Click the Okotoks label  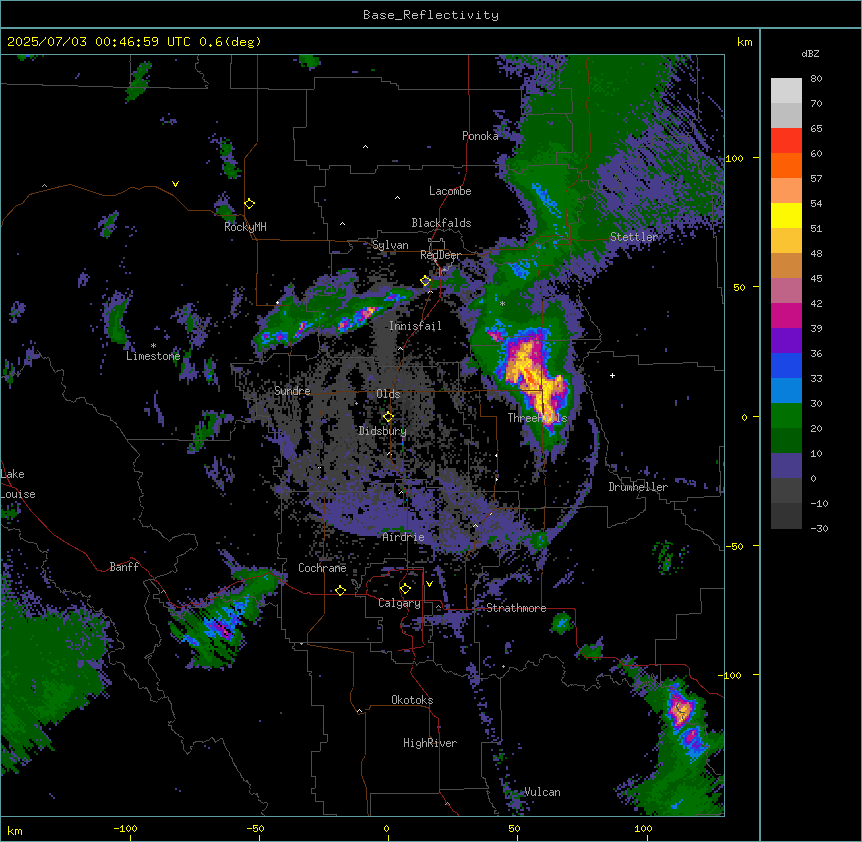click(x=412, y=700)
